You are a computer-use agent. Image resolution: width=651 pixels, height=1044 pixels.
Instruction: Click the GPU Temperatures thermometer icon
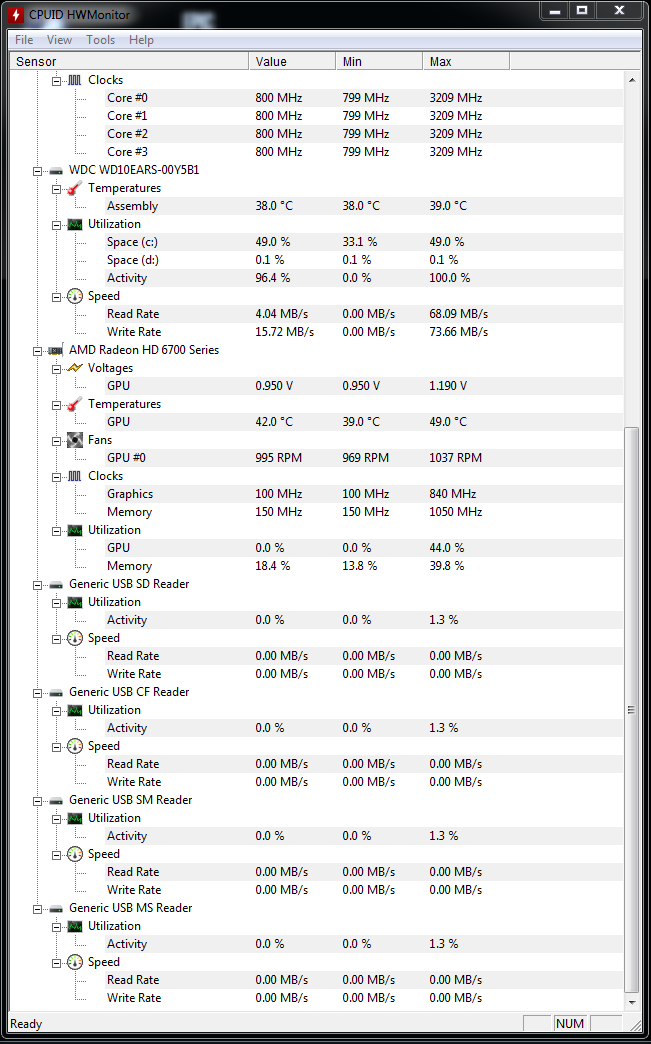(x=75, y=404)
